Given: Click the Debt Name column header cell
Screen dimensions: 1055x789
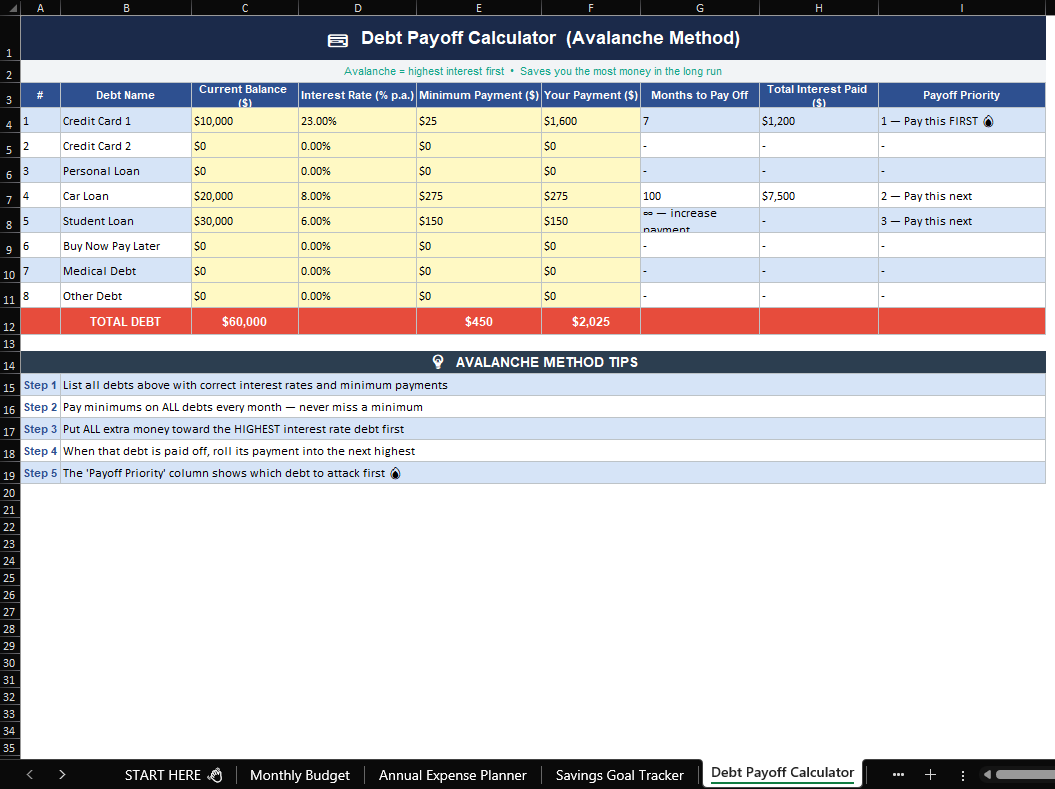Looking at the screenshot, I should click(126, 95).
